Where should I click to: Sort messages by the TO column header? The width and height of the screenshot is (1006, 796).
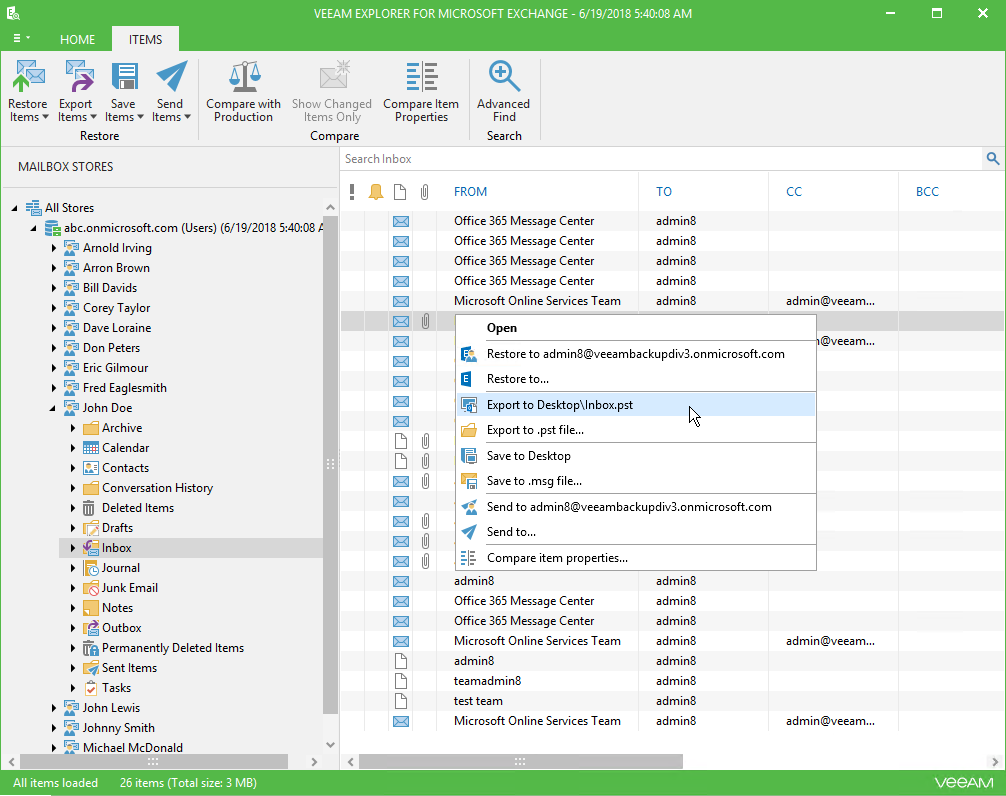tap(663, 191)
